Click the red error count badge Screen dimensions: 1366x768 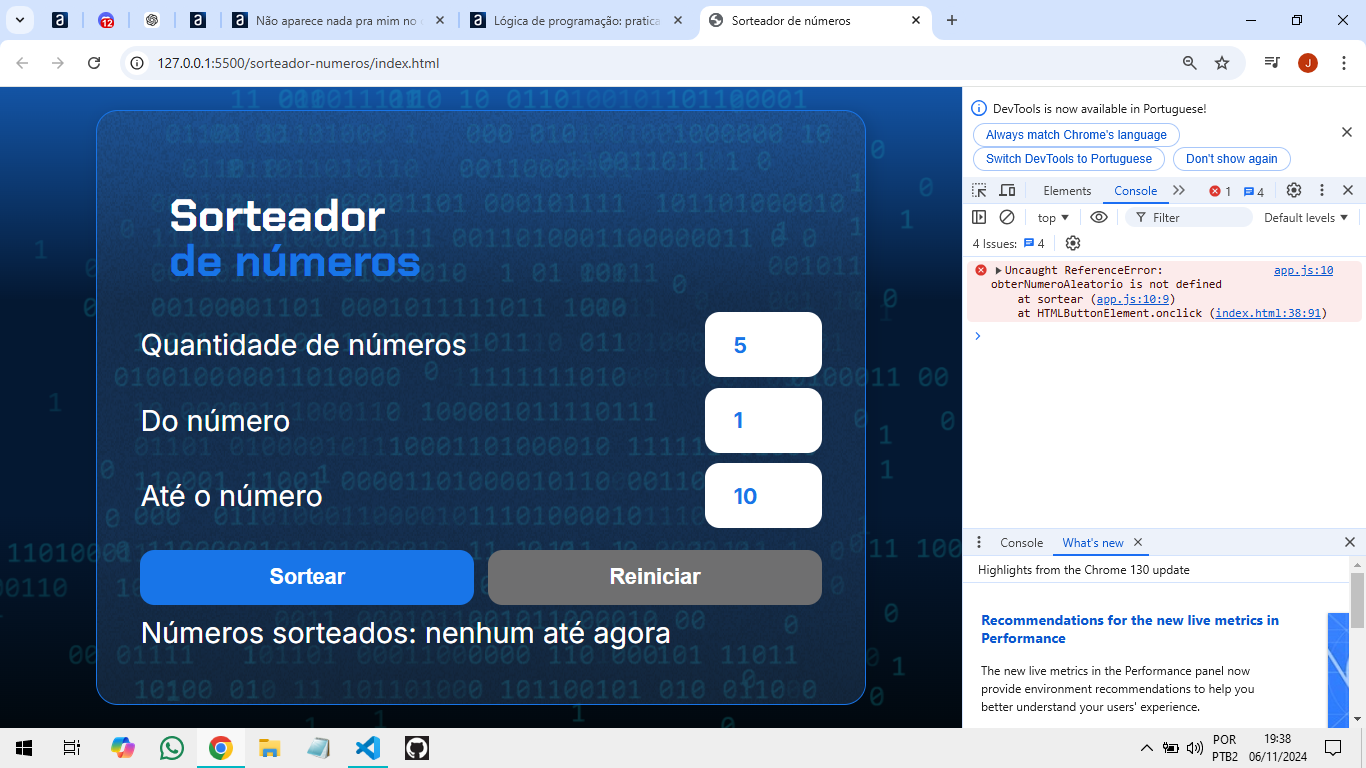click(1220, 191)
